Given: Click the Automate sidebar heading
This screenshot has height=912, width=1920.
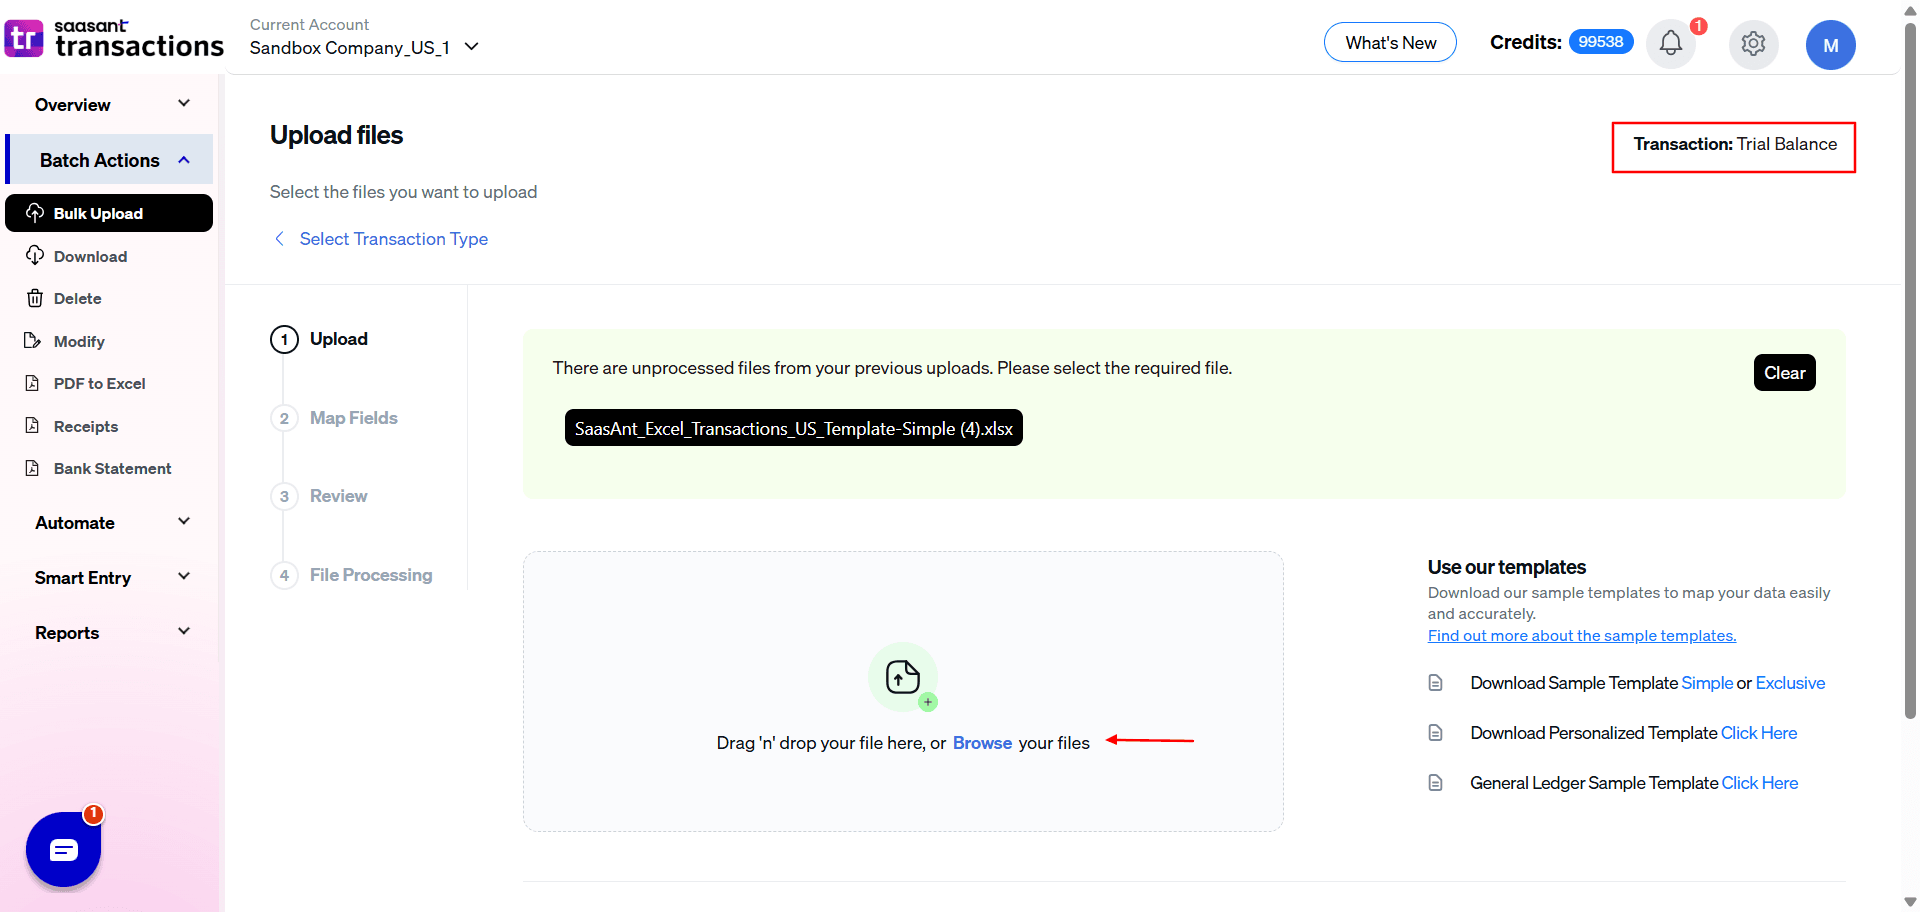Looking at the screenshot, I should (x=75, y=523).
